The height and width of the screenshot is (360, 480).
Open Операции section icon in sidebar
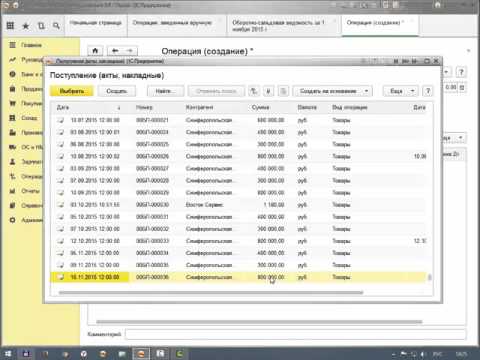[13, 176]
